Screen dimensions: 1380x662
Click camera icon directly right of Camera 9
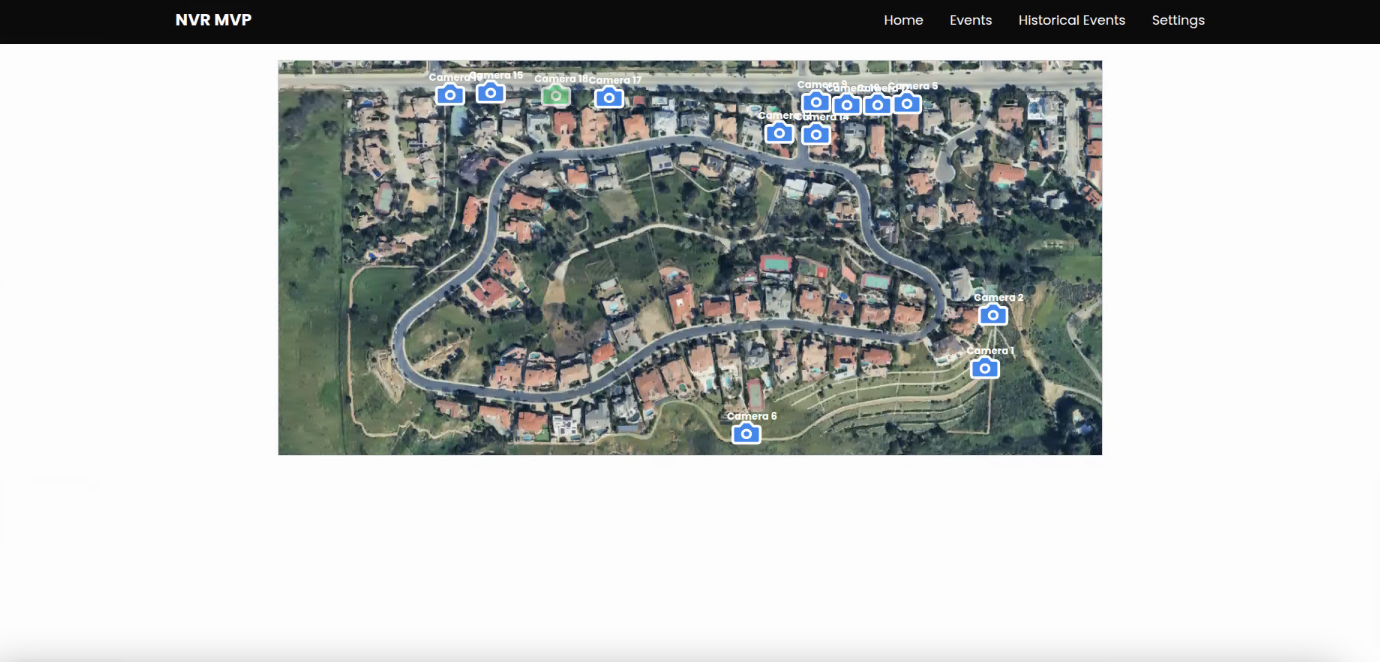[x=846, y=104]
